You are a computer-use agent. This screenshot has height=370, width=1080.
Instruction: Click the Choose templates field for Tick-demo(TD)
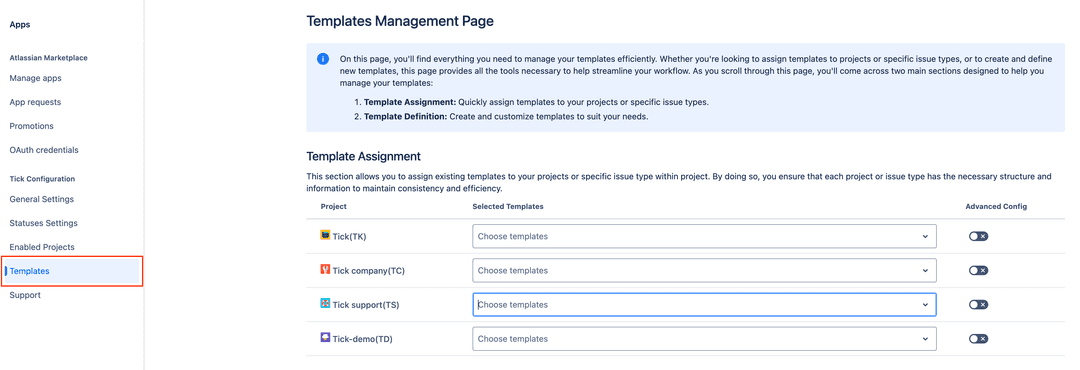[704, 339]
